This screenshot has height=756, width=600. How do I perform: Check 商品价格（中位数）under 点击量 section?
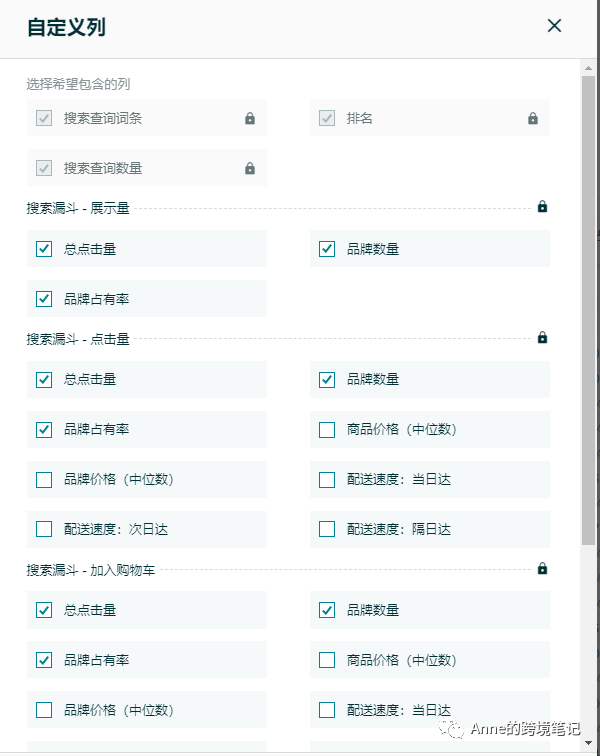[327, 430]
